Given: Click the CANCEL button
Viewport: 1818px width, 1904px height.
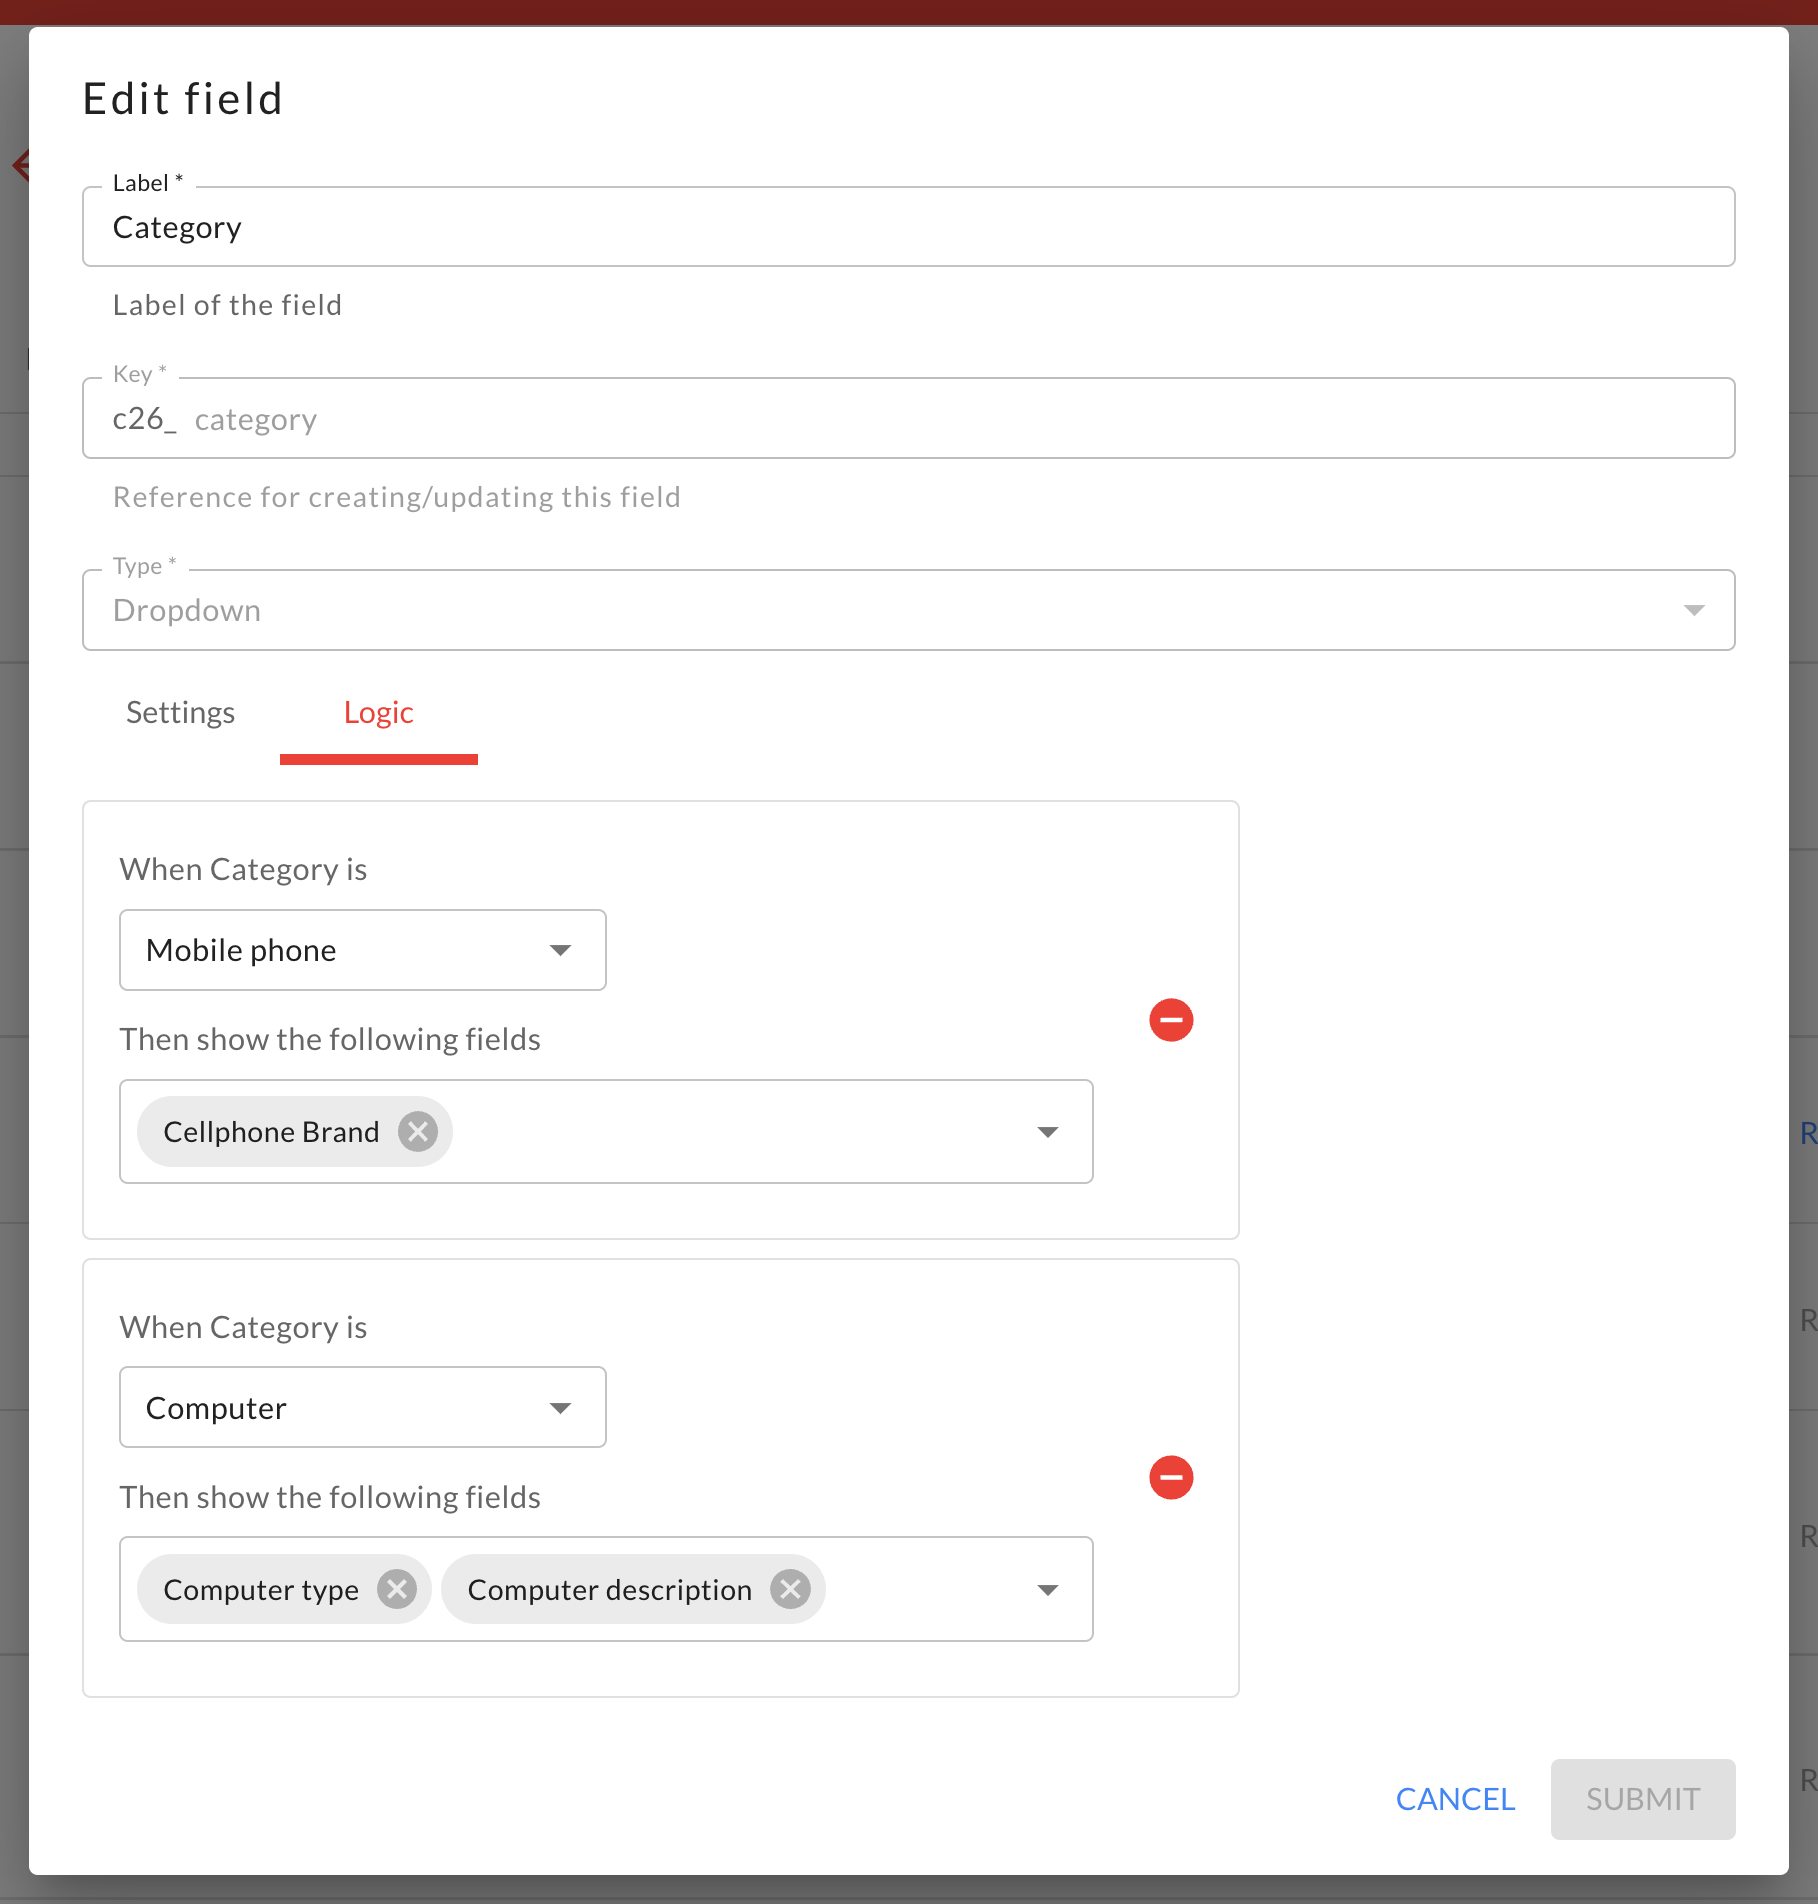Looking at the screenshot, I should point(1455,1799).
